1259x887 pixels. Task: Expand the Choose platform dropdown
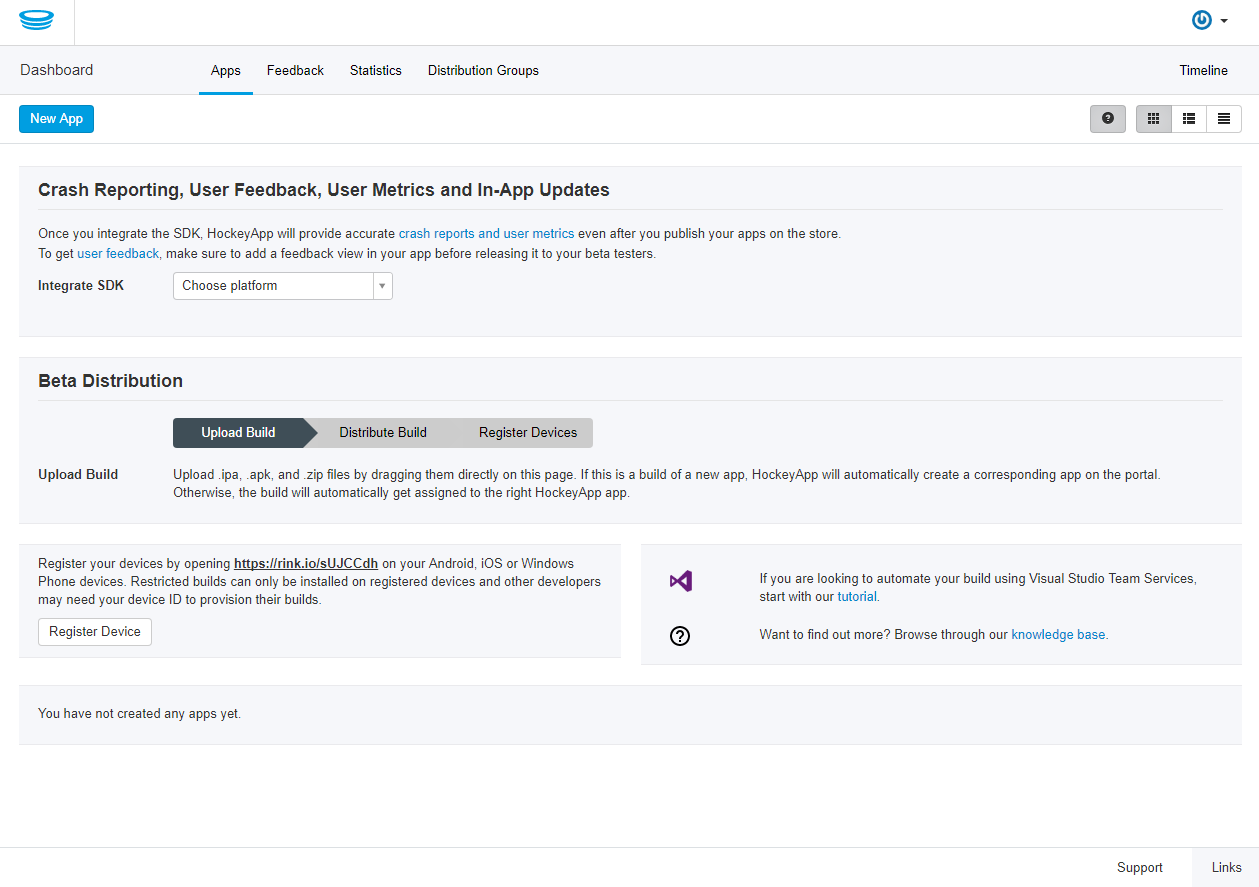pyautogui.click(x=283, y=286)
